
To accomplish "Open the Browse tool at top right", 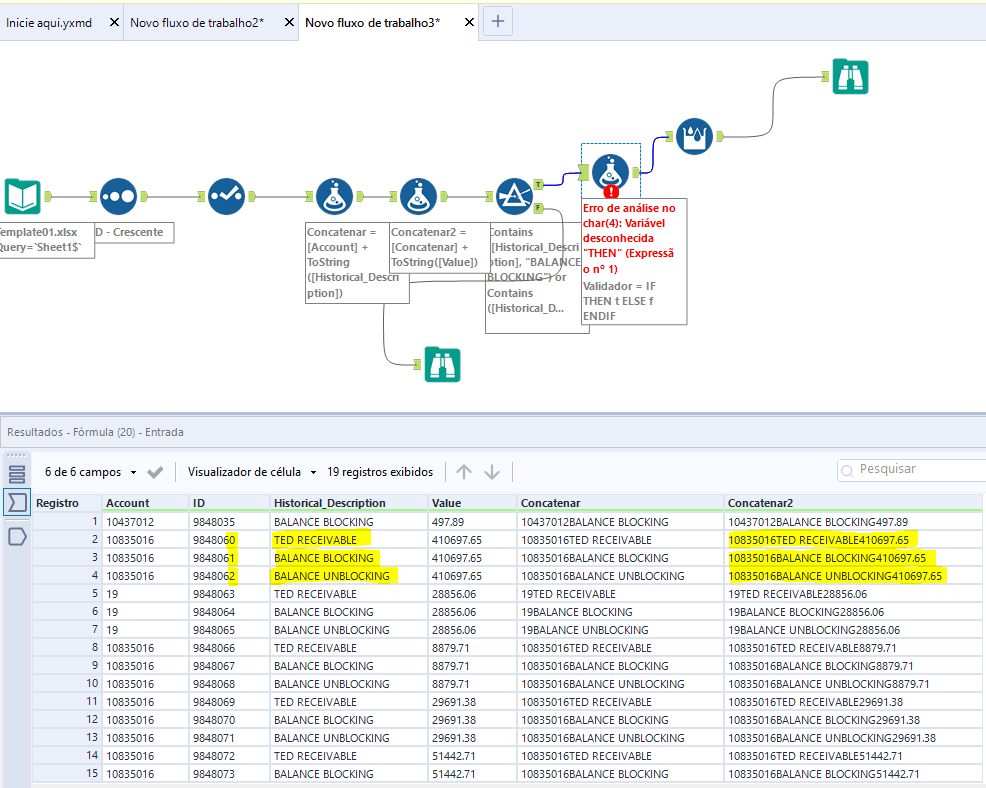I will pos(848,74).
